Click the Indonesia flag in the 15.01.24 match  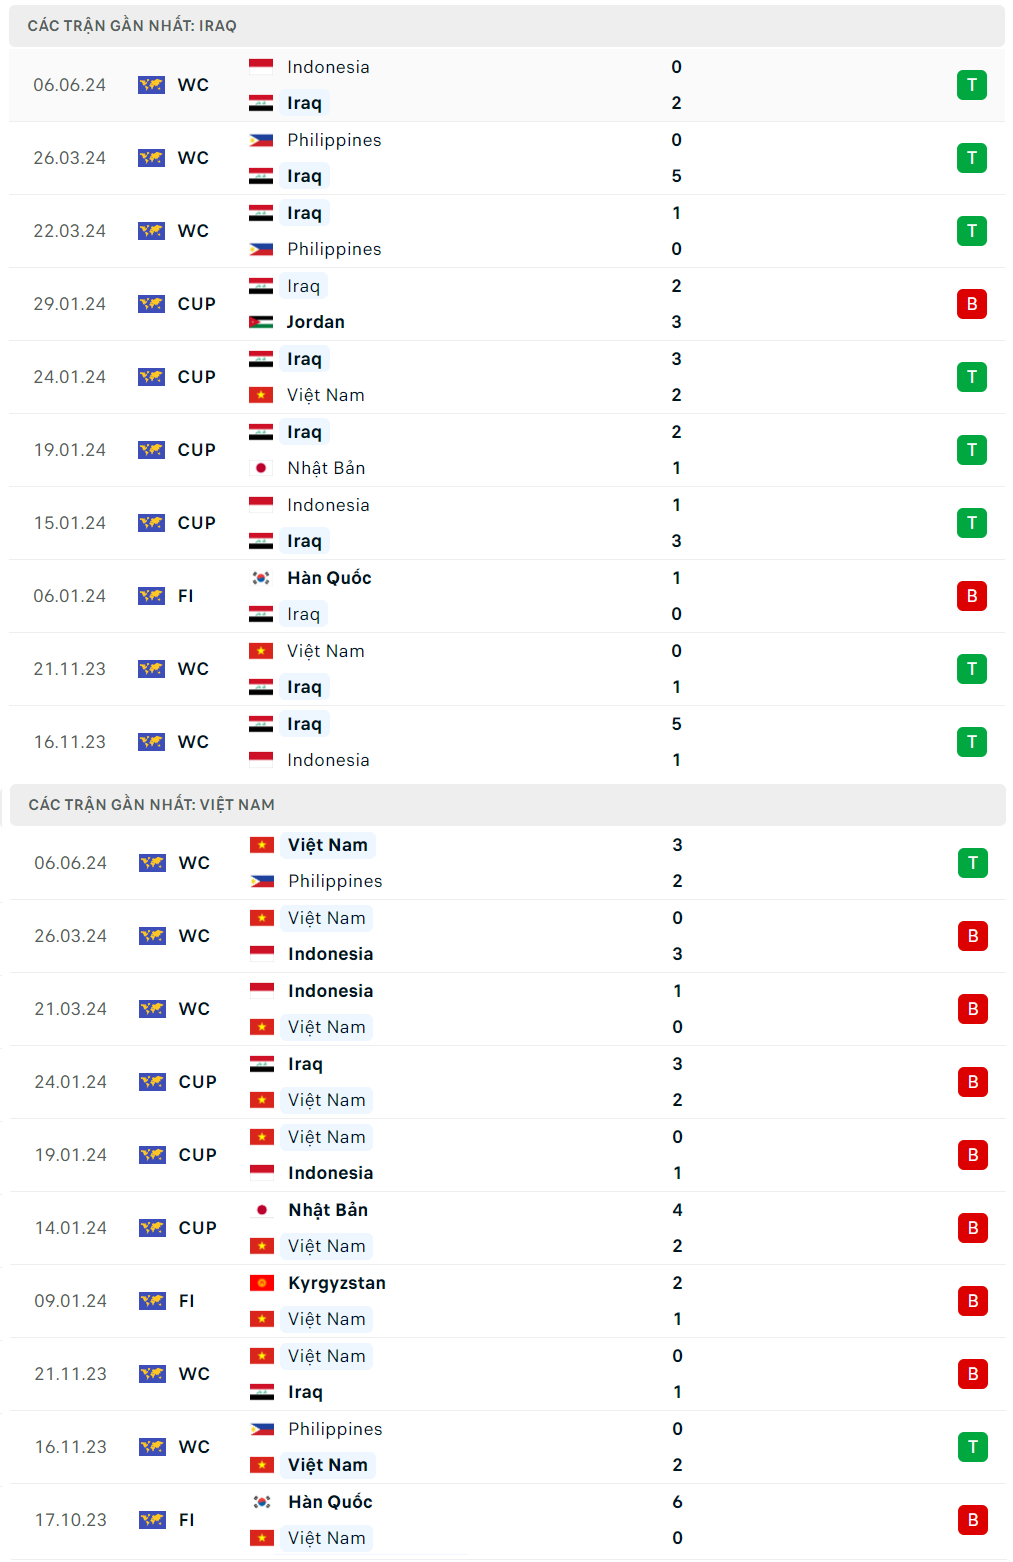point(261,505)
